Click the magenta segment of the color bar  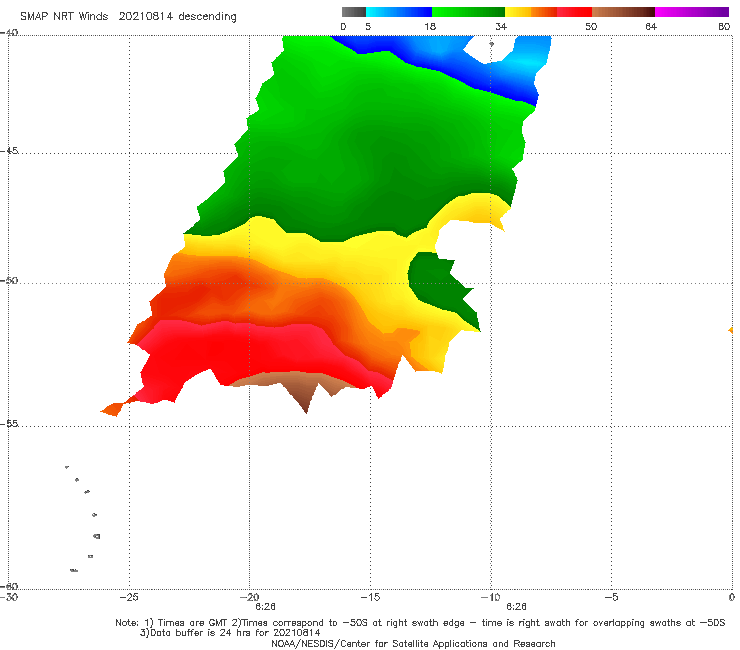tap(692, 12)
